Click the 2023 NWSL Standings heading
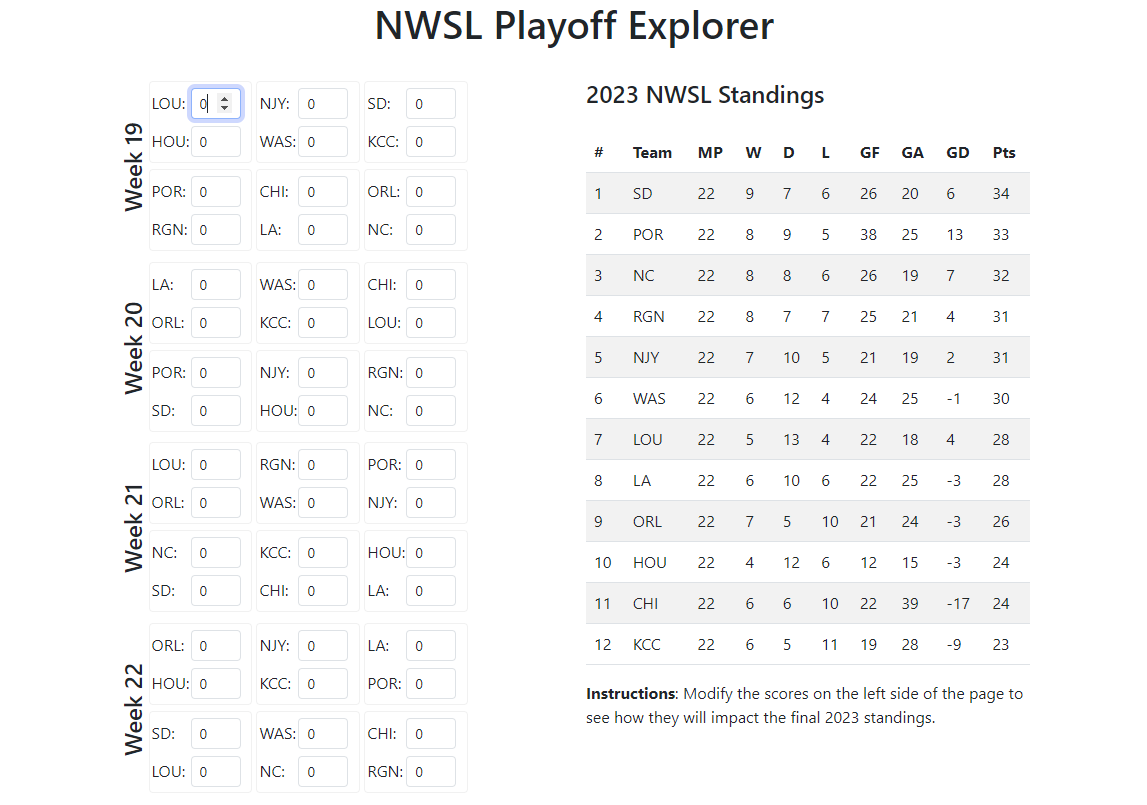Screen dimensions: 1147x805 (705, 96)
